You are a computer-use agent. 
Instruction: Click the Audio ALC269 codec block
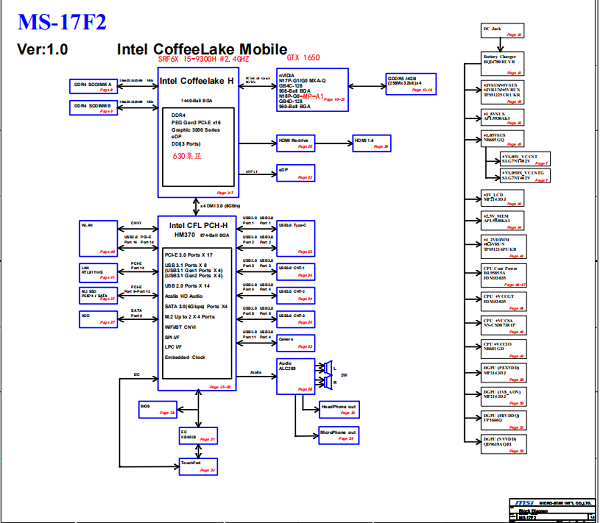tap(296, 372)
